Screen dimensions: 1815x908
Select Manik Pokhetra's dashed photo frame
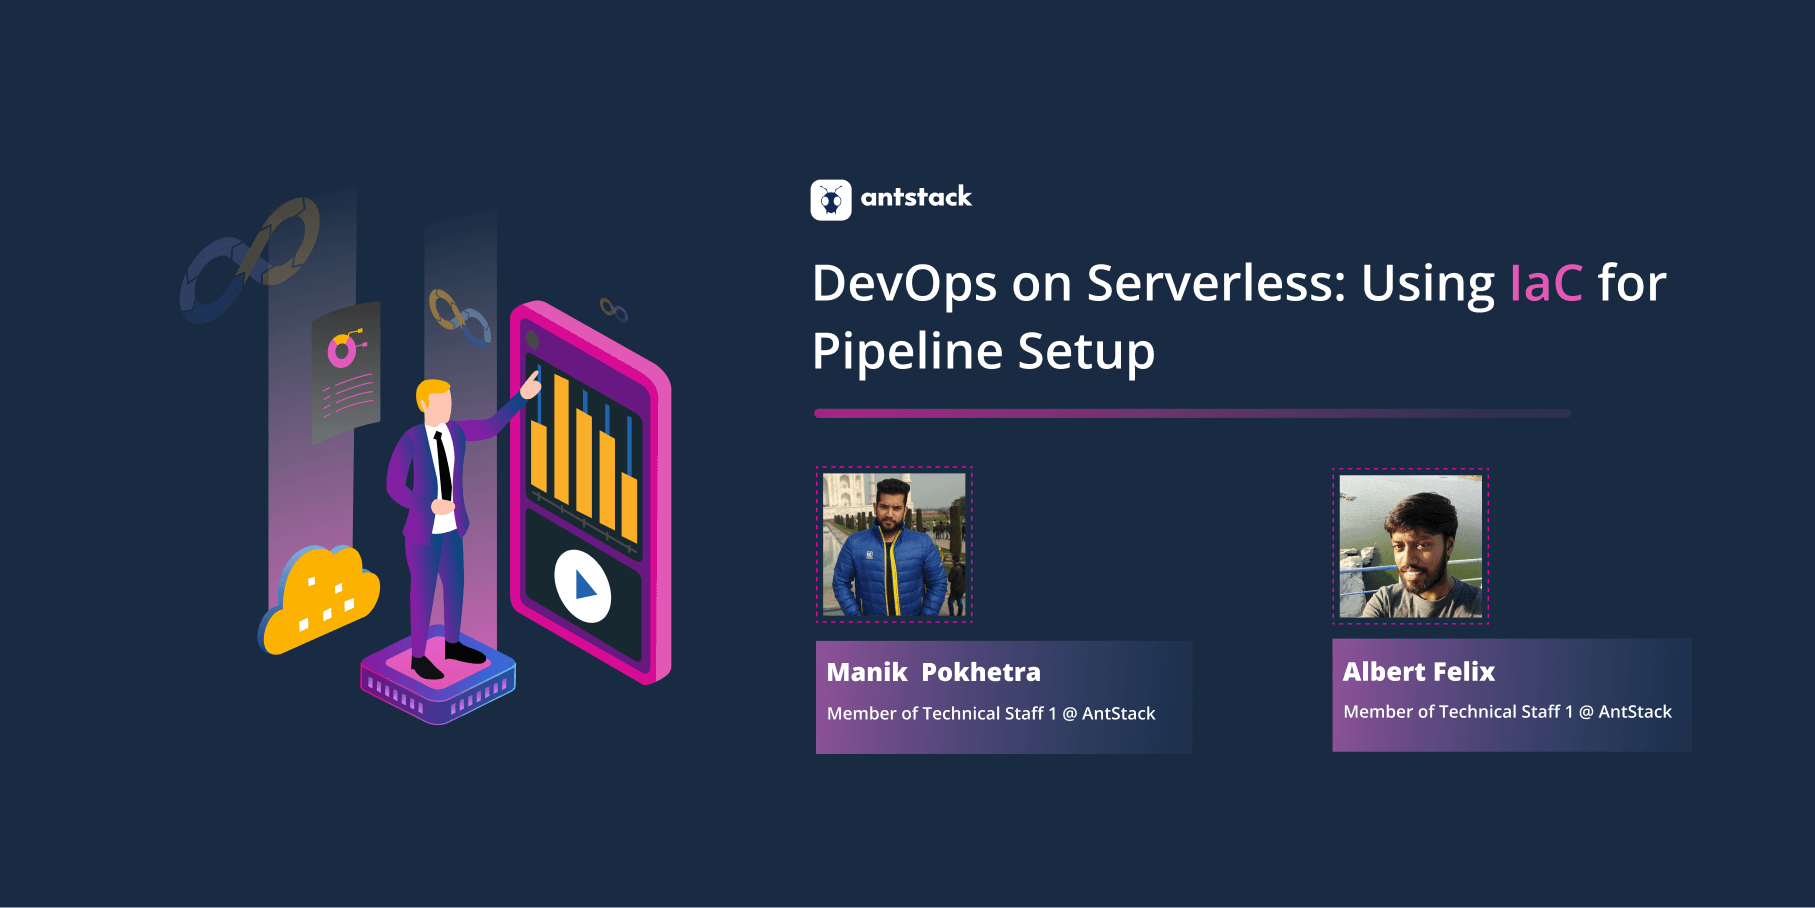tap(893, 545)
